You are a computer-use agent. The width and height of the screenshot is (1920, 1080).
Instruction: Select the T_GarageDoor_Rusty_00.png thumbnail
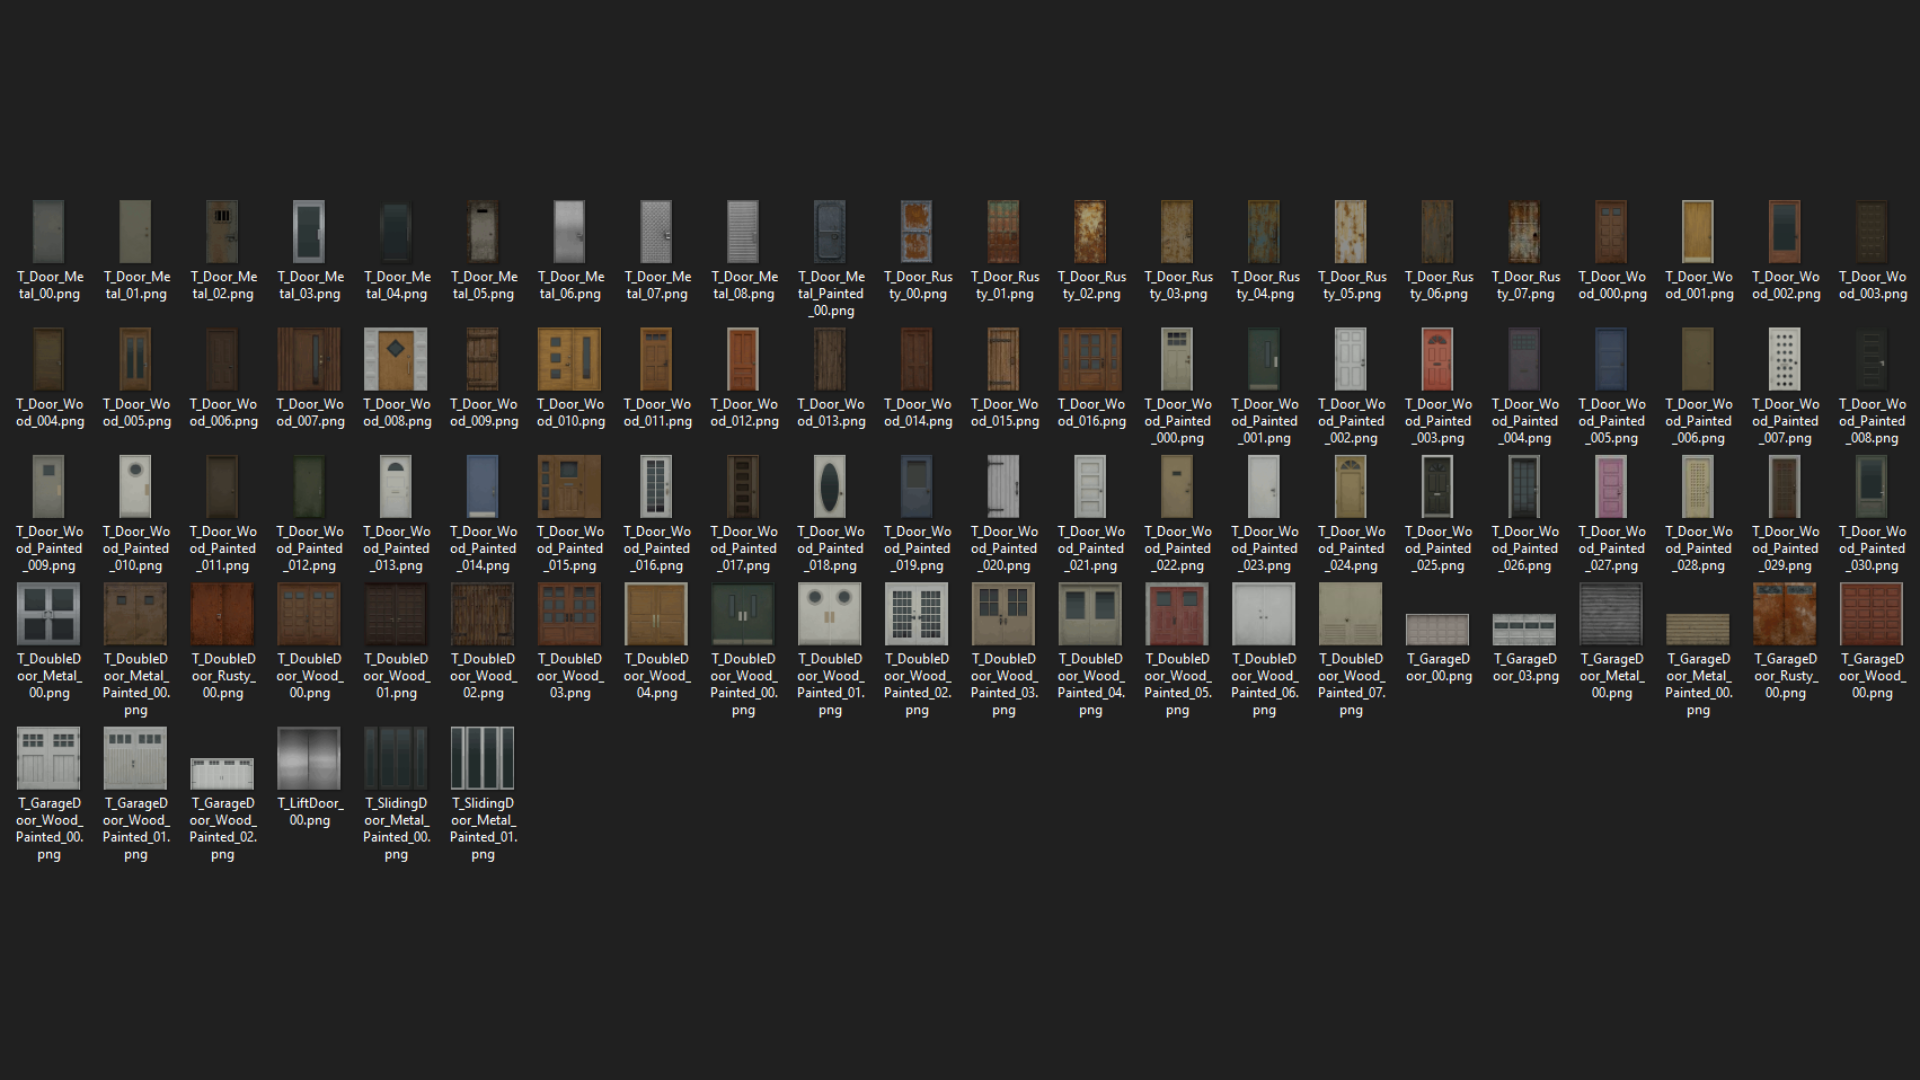pos(1785,614)
